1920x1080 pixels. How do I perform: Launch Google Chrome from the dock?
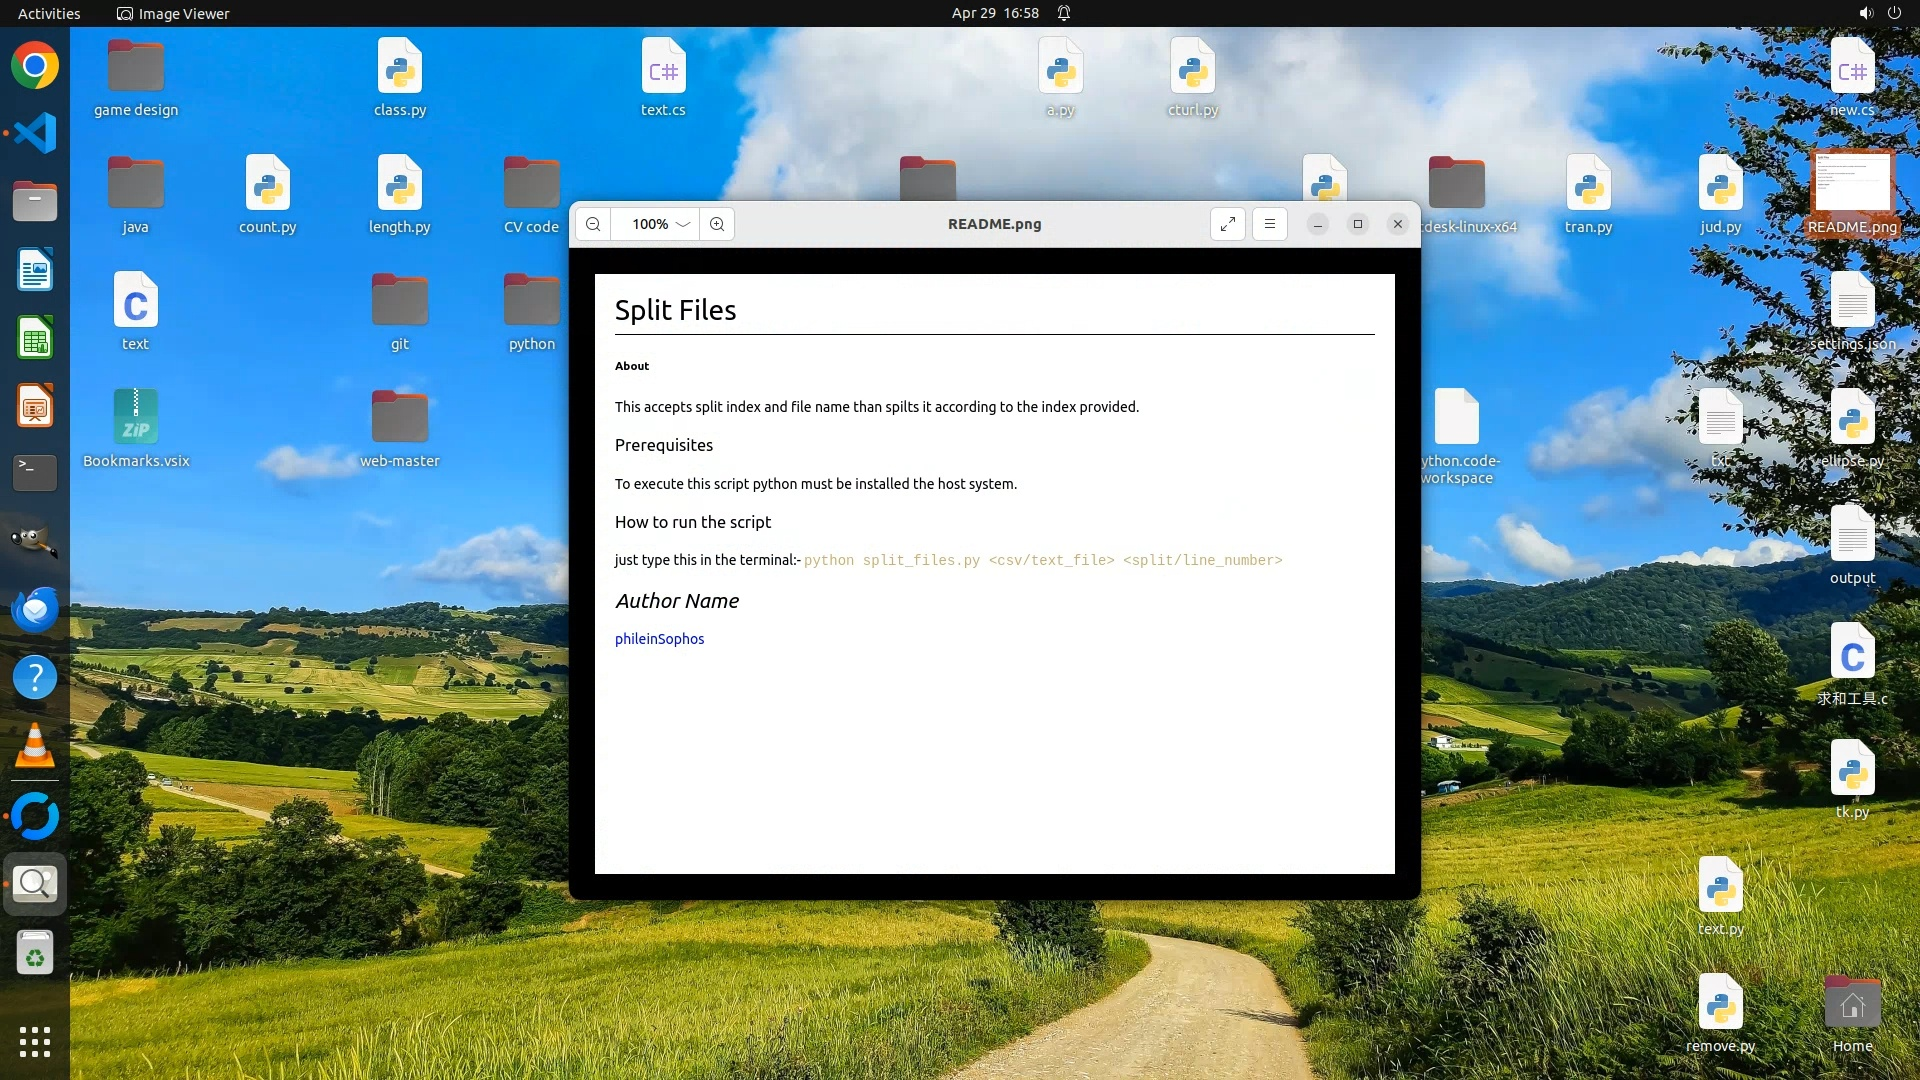pyautogui.click(x=35, y=66)
